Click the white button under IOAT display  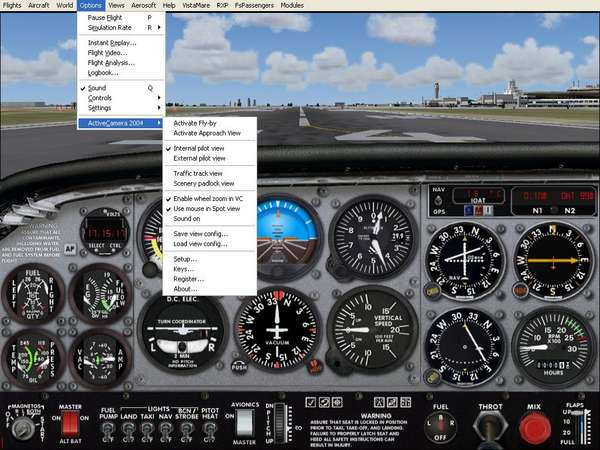487,210
